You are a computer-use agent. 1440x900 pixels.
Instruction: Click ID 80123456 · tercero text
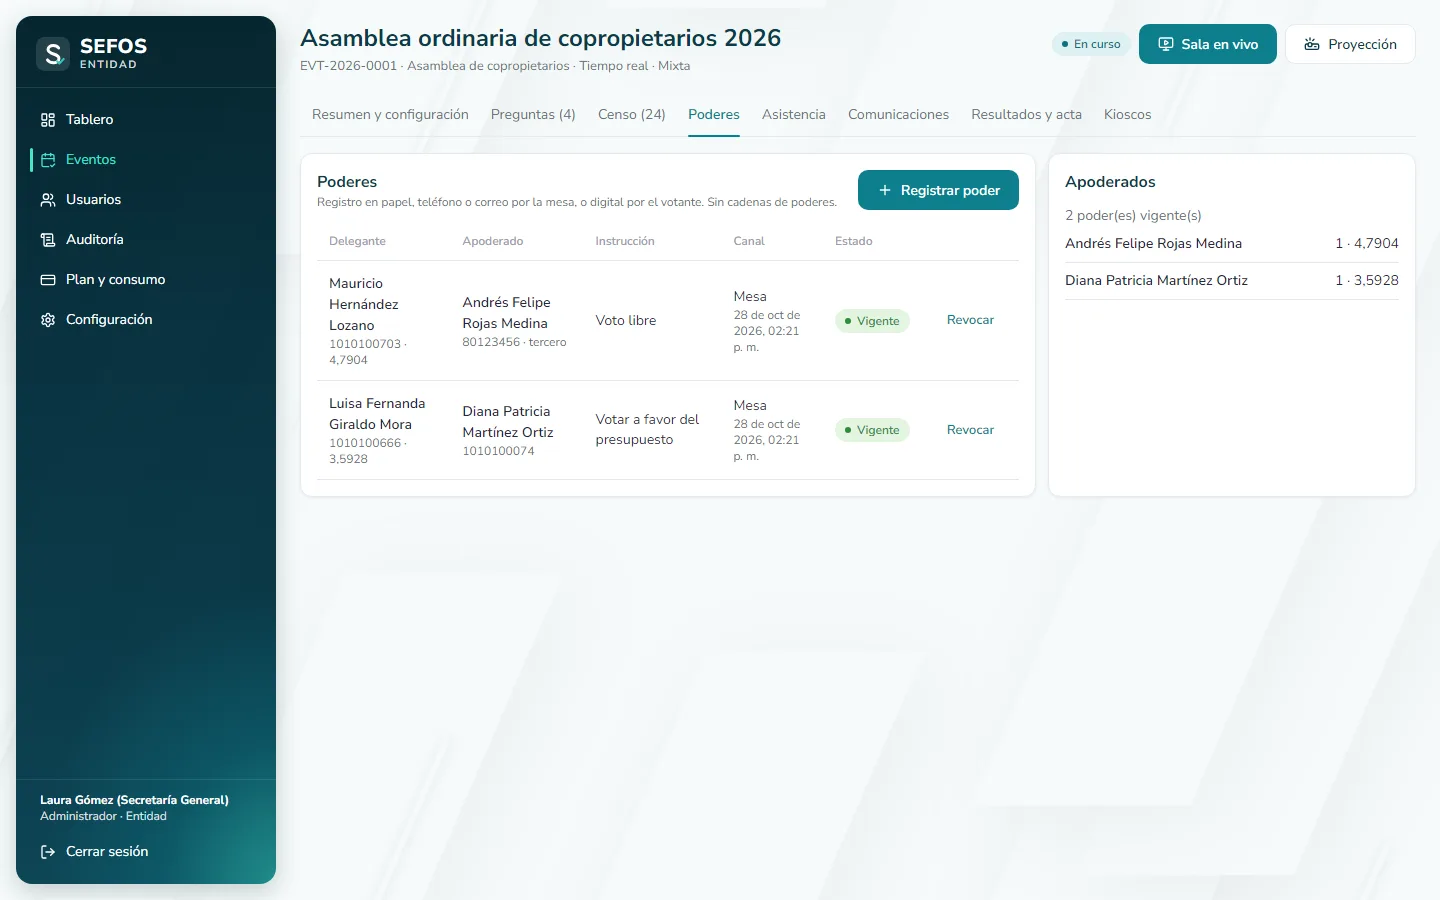(514, 342)
